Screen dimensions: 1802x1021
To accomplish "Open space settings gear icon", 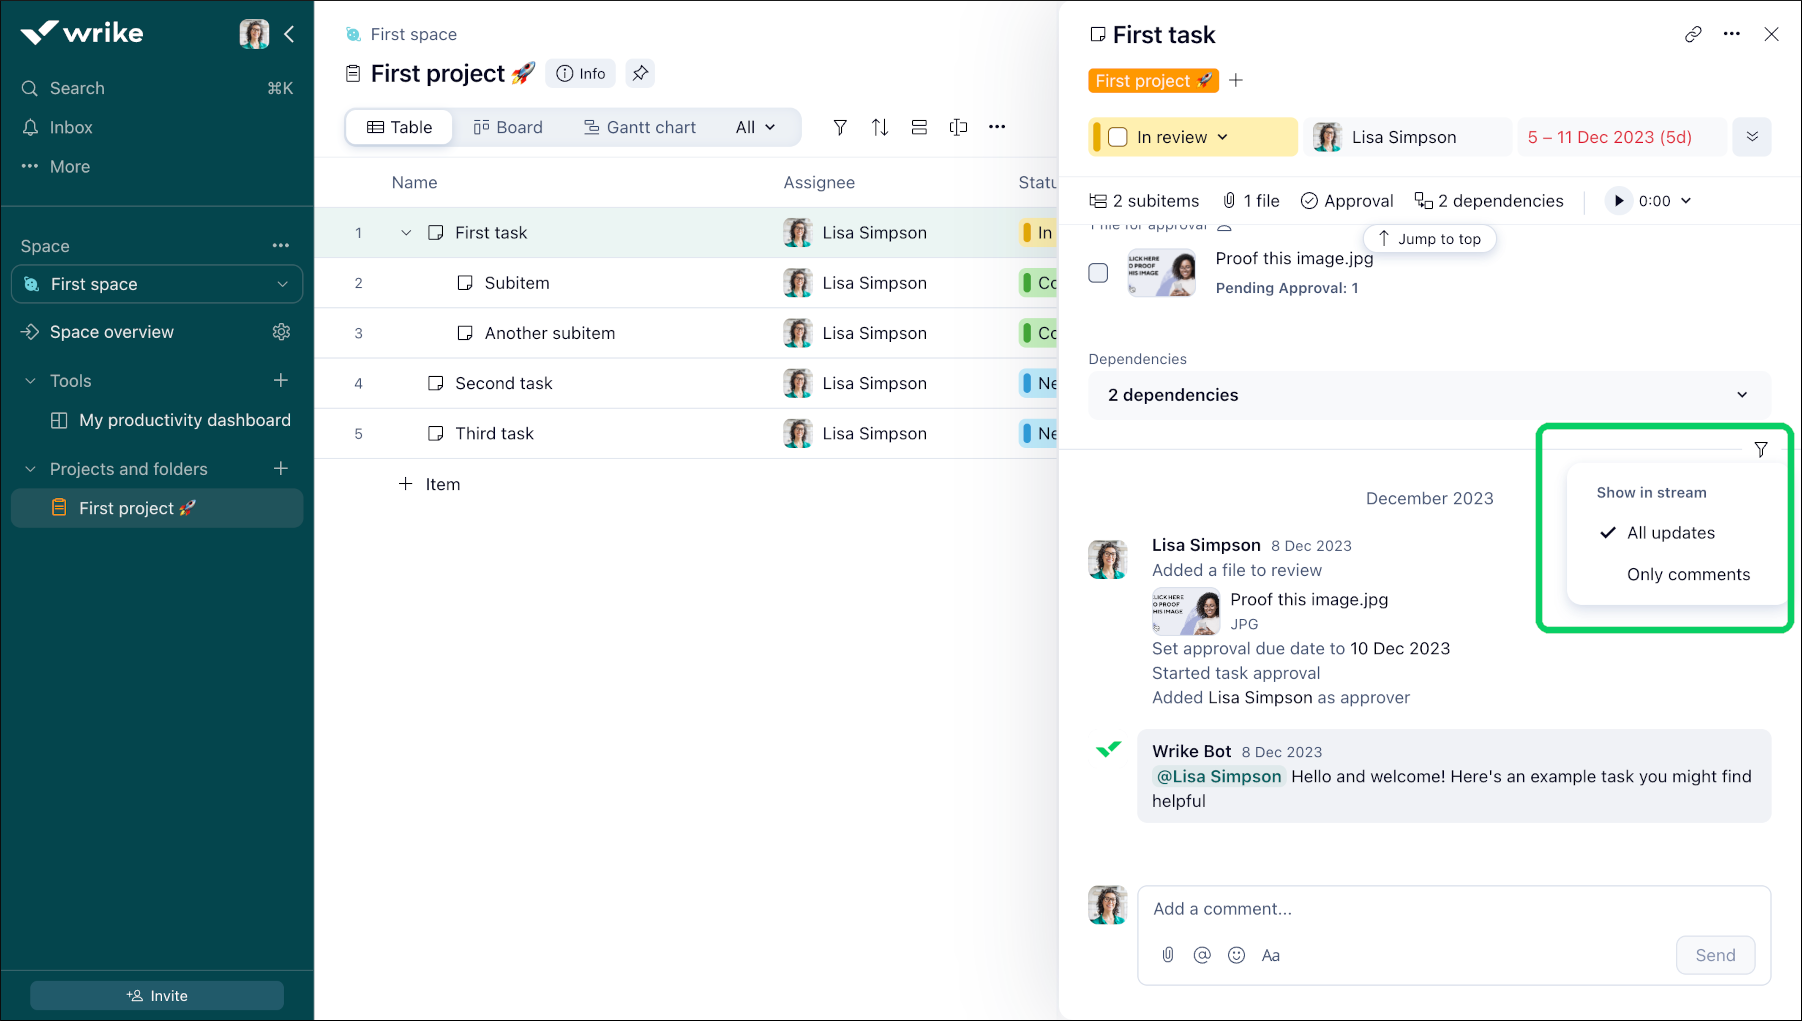I will pyautogui.click(x=282, y=332).
